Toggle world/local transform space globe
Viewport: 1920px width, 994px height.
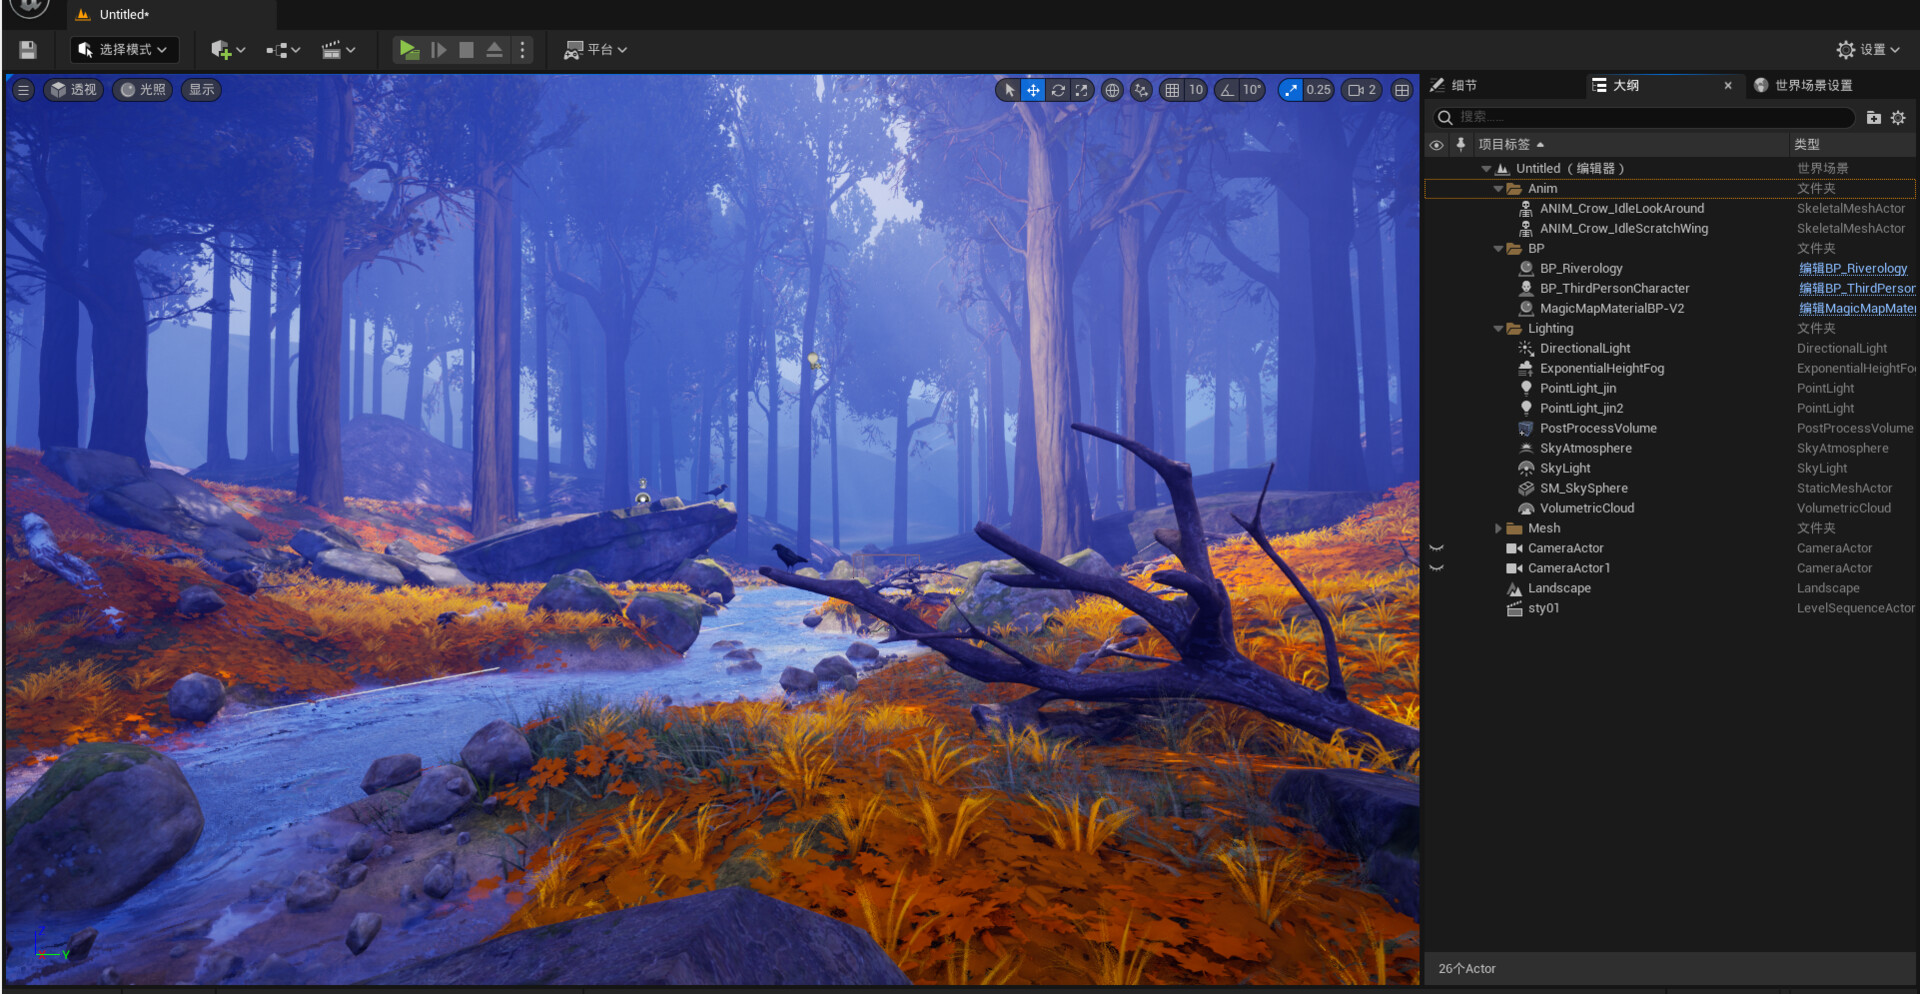[x=1112, y=90]
